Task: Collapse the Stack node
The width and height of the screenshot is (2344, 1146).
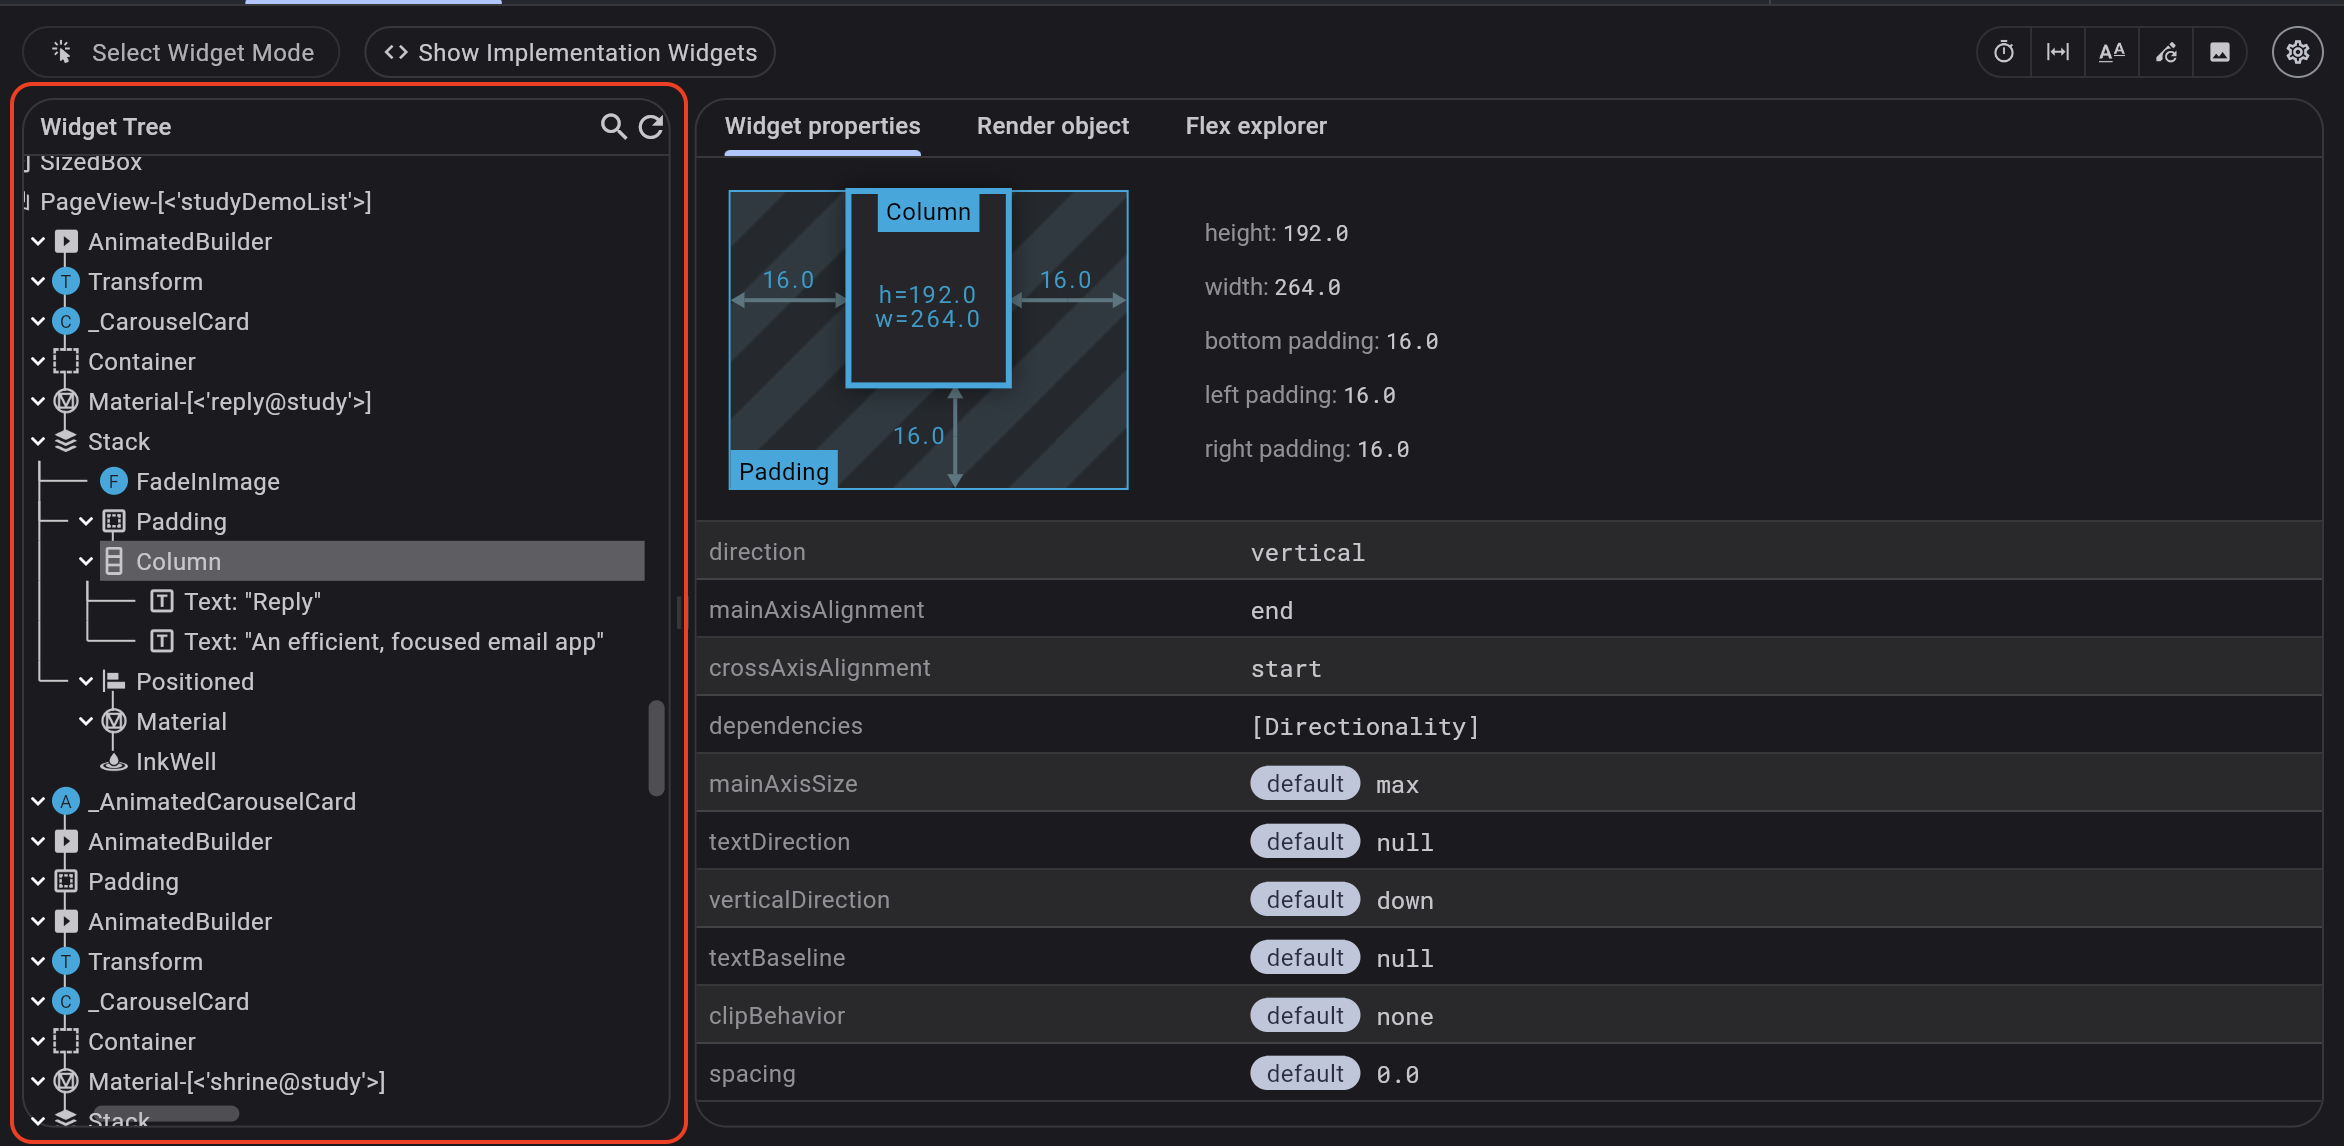Action: pos(38,441)
